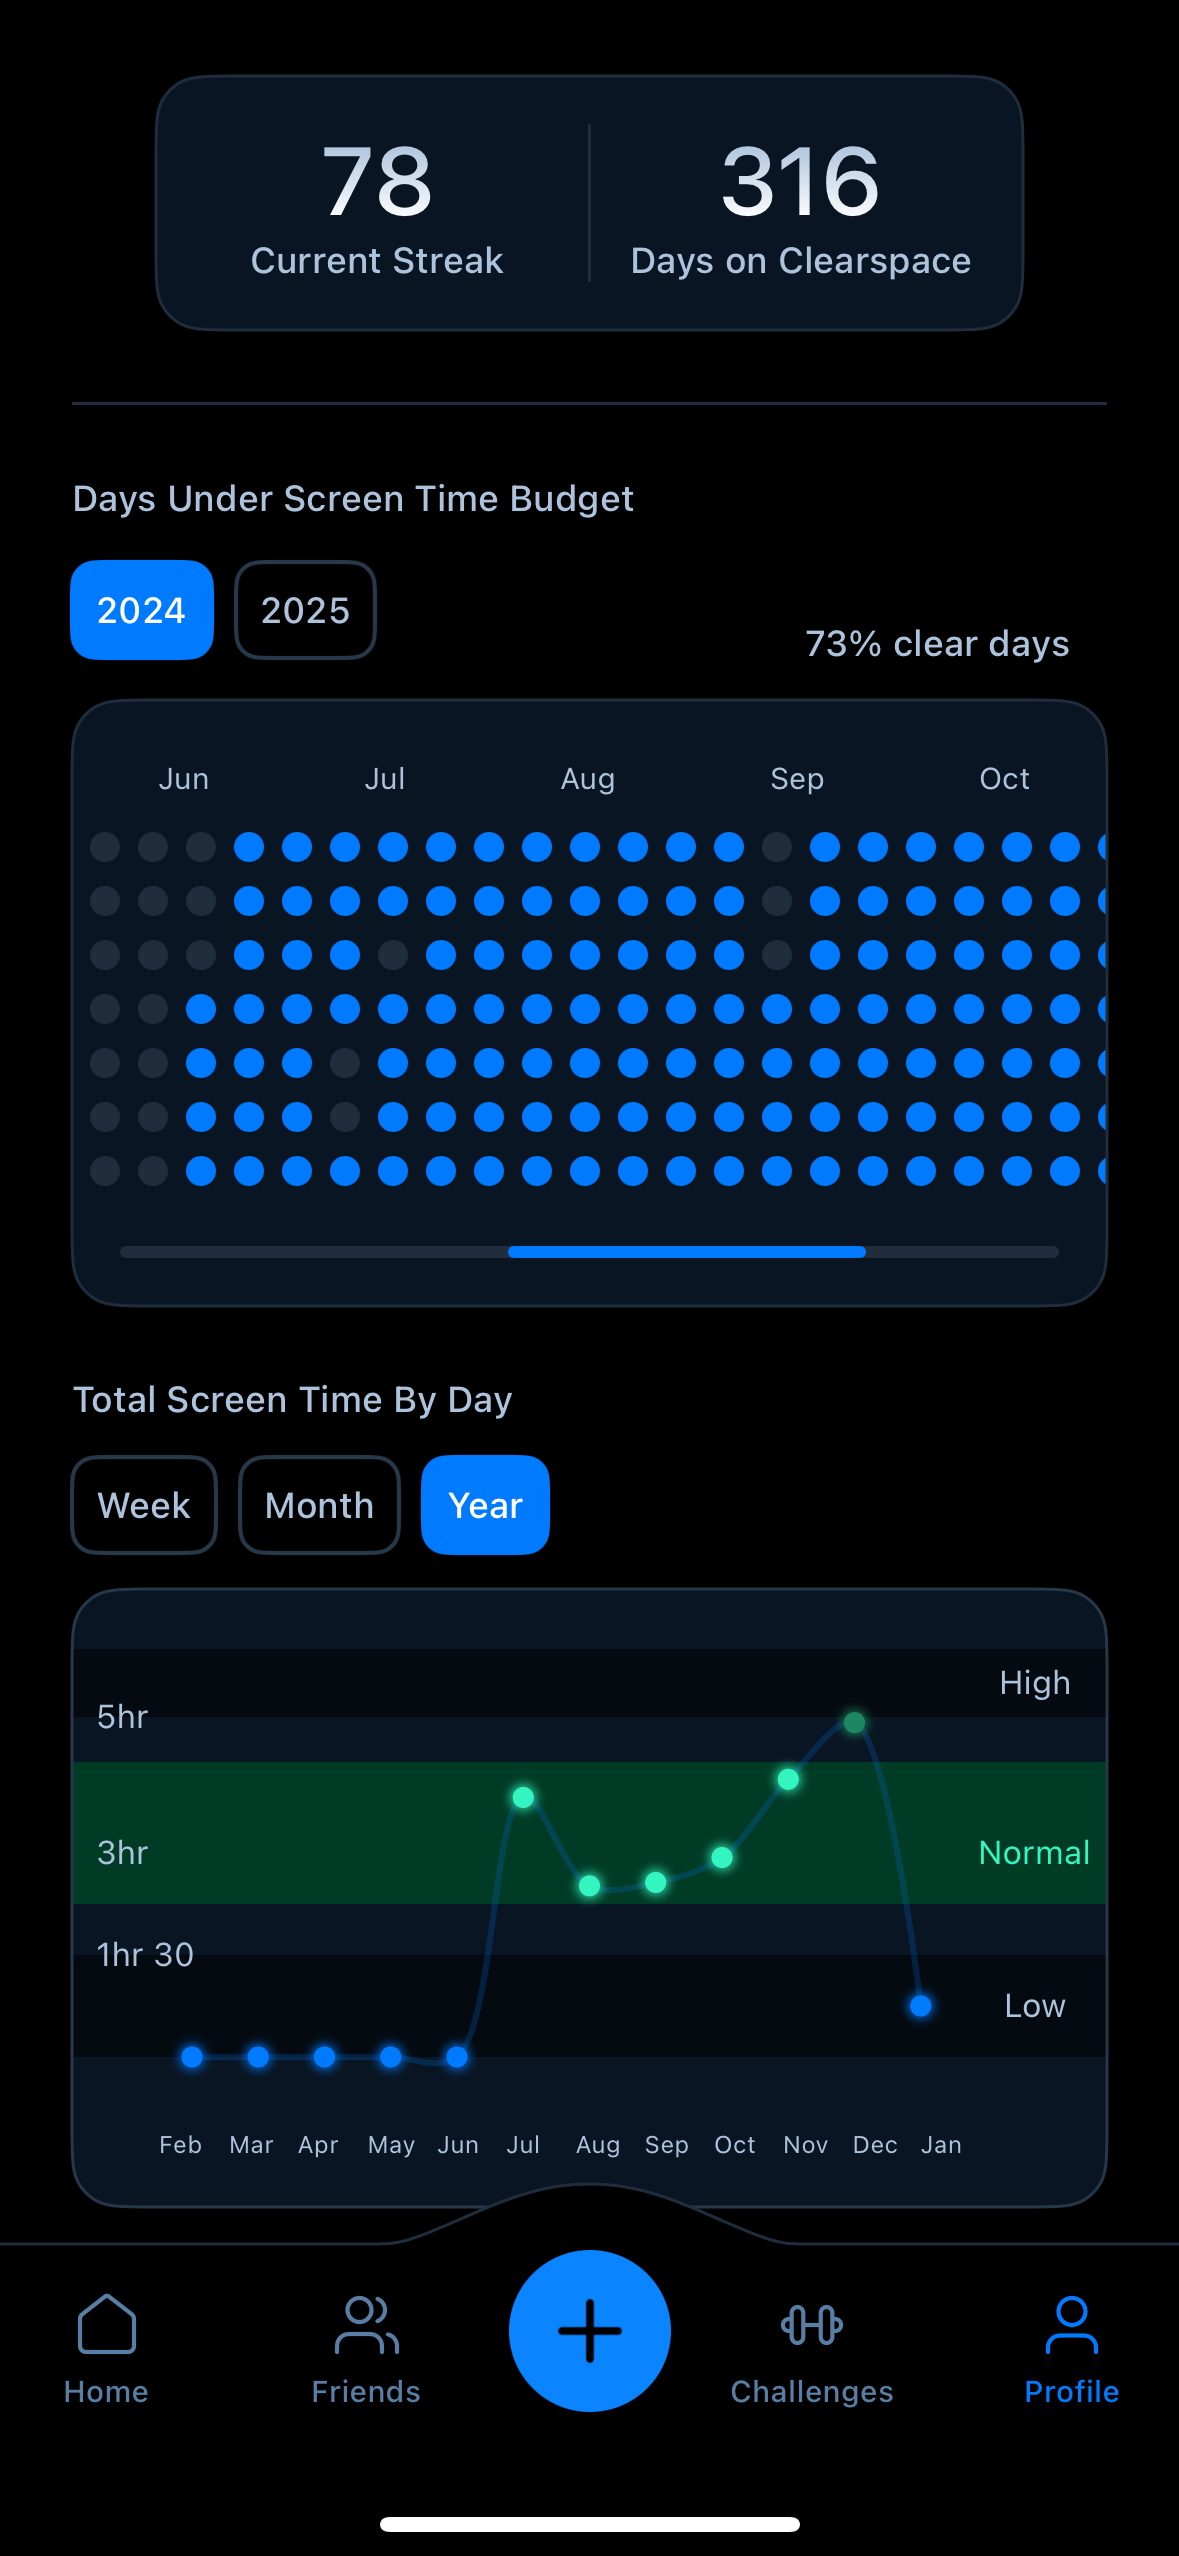This screenshot has height=2556, width=1179.
Task: Tap the Sep month label in heatmap
Action: click(x=797, y=779)
